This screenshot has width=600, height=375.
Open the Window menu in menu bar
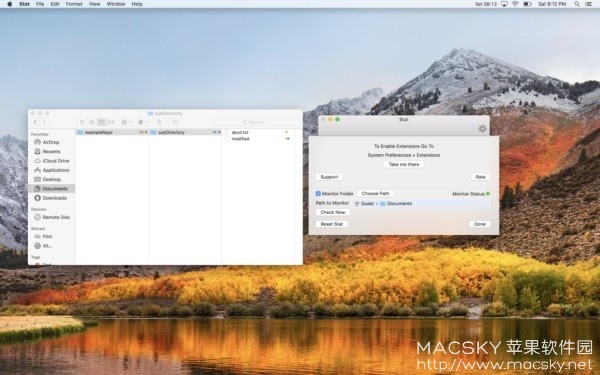click(x=116, y=4)
